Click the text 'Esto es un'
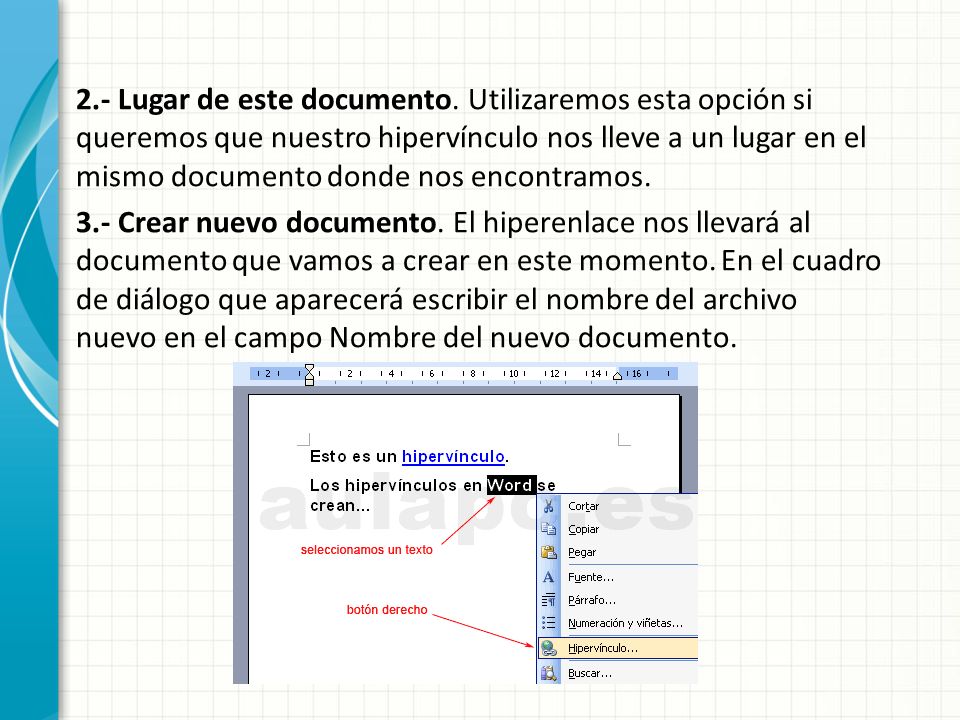Image resolution: width=960 pixels, height=720 pixels. pos(353,457)
